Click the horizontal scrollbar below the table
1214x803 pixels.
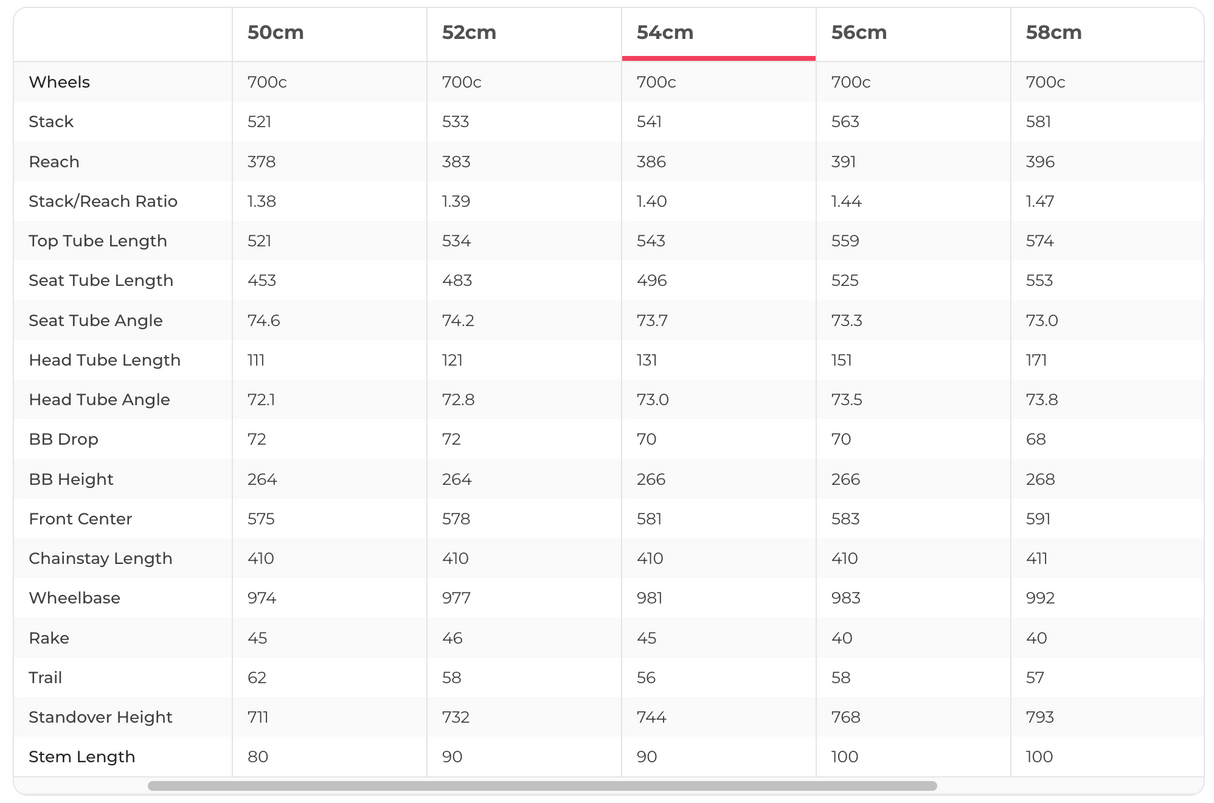[x=542, y=786]
